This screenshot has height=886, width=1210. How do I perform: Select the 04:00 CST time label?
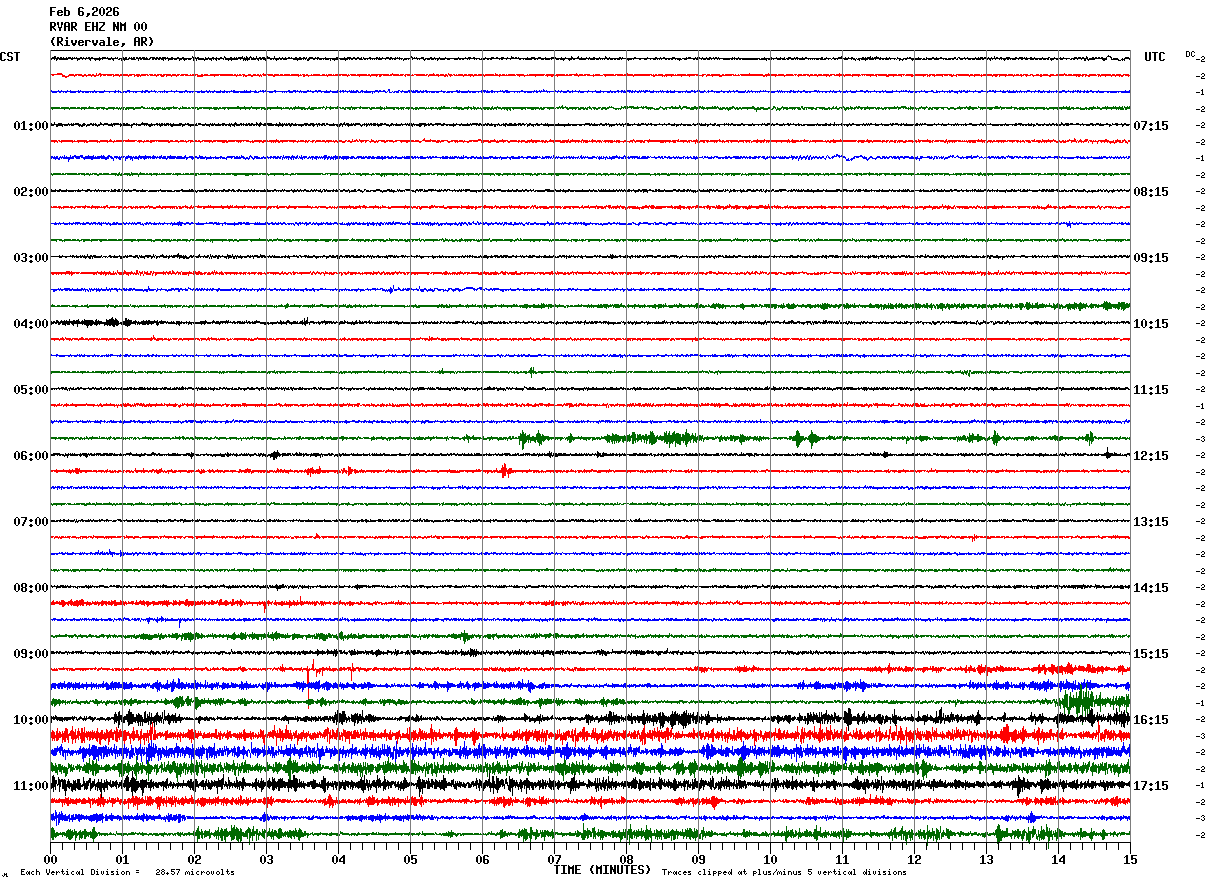click(x=31, y=324)
